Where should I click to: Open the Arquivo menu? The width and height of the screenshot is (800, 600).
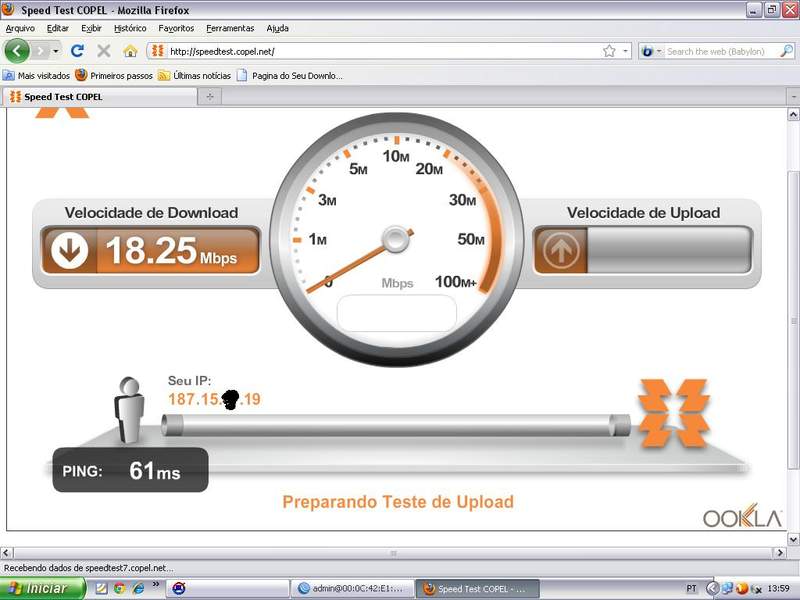click(x=20, y=29)
